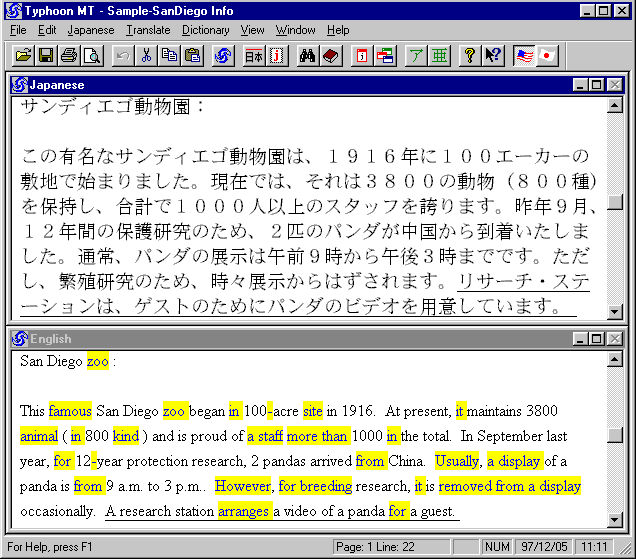Click the green katakana ア toolbar icon
Screen dimensions: 636x559
pos(415,55)
